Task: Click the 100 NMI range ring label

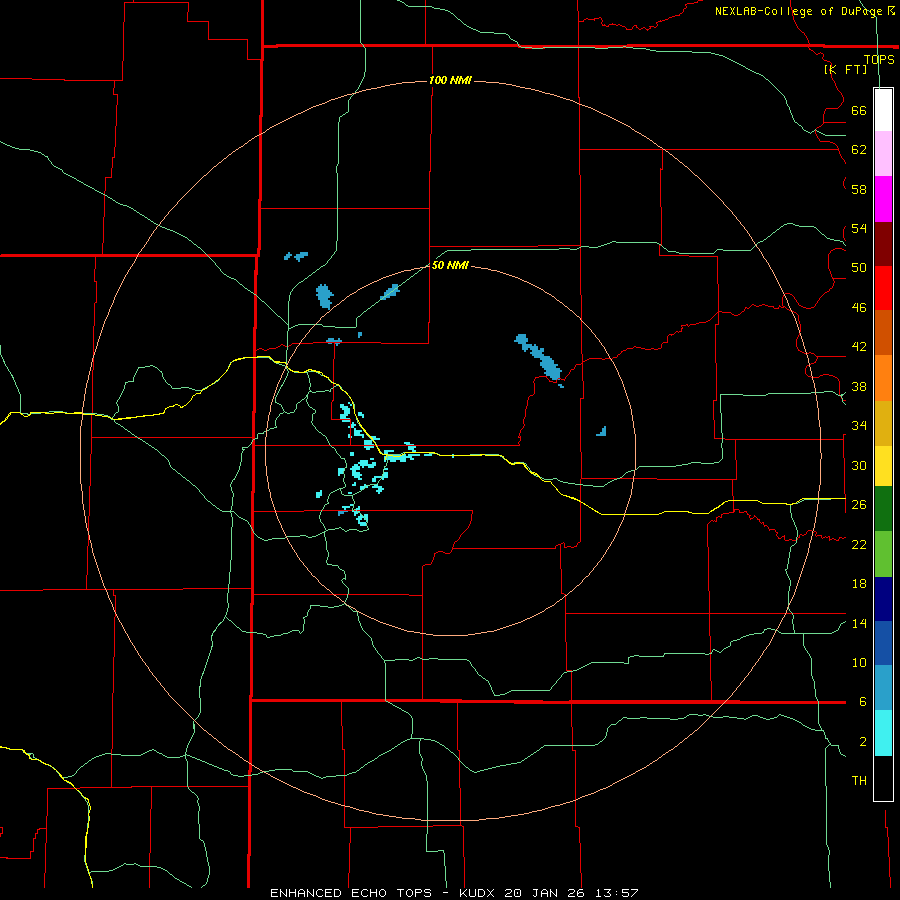Action: click(x=450, y=80)
